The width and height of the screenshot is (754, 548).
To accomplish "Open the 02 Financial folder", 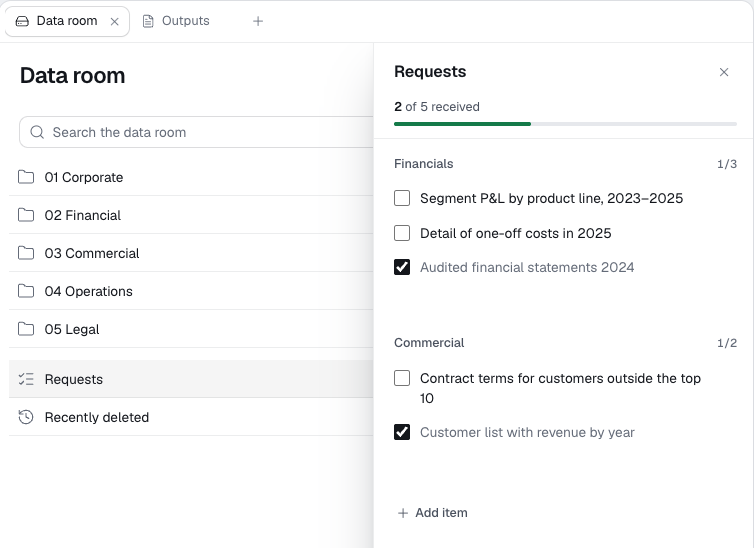I will (x=191, y=215).
